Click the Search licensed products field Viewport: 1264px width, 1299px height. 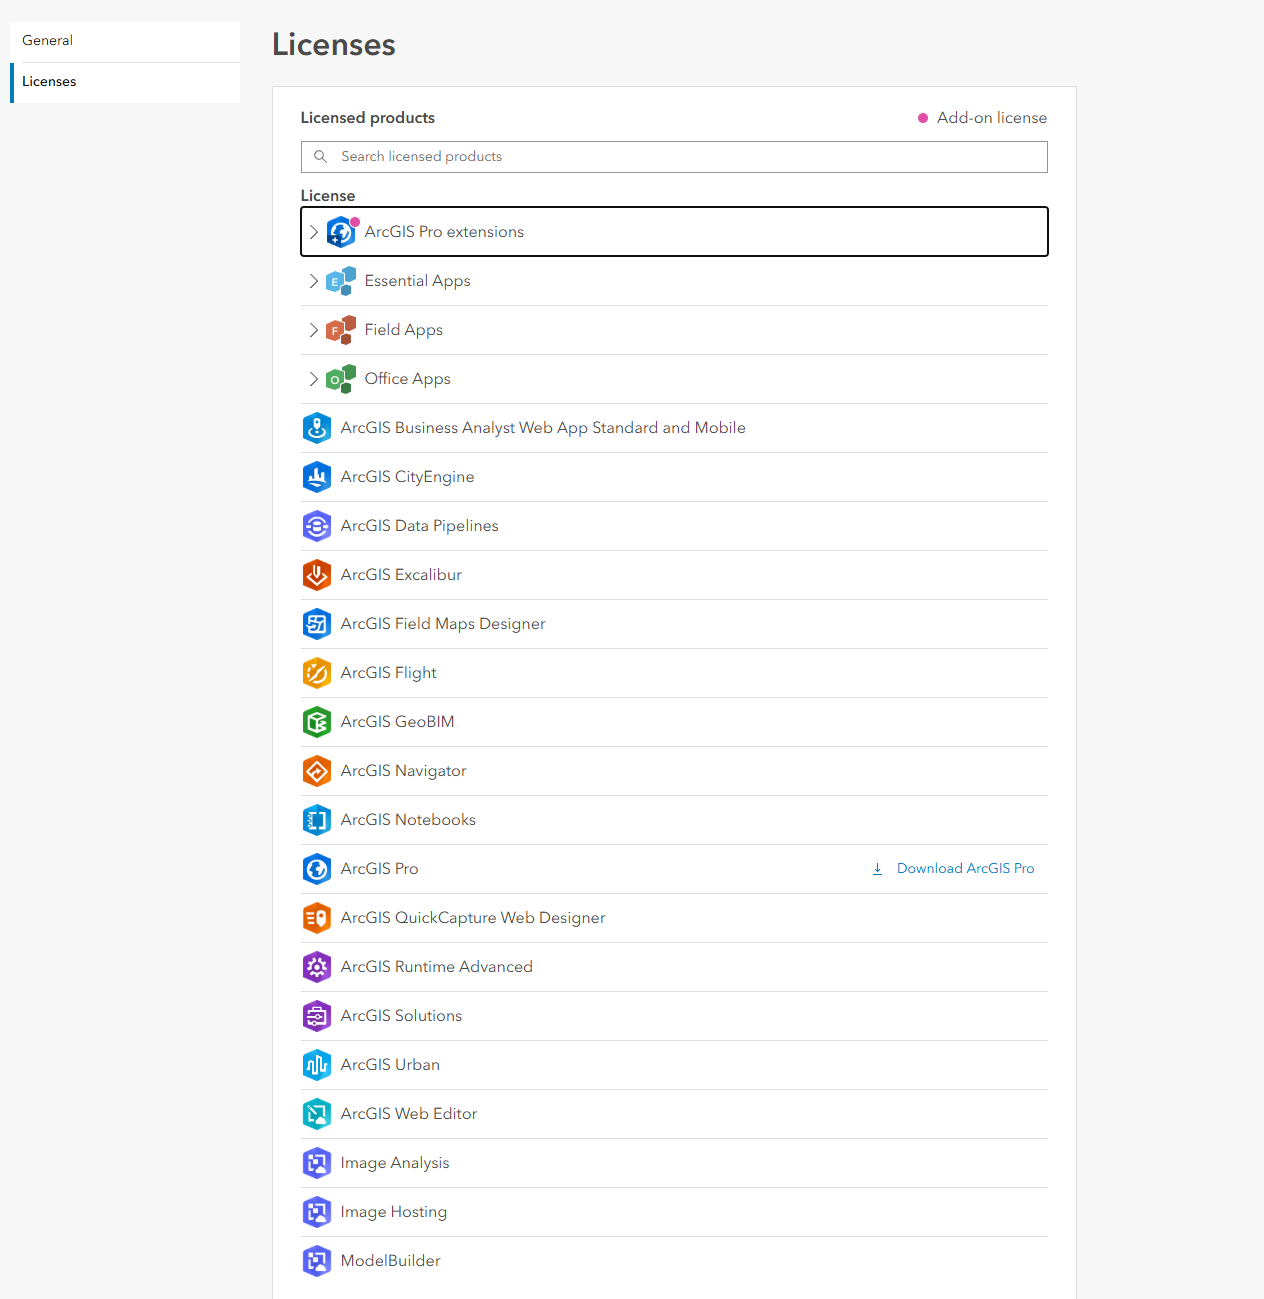pos(674,157)
